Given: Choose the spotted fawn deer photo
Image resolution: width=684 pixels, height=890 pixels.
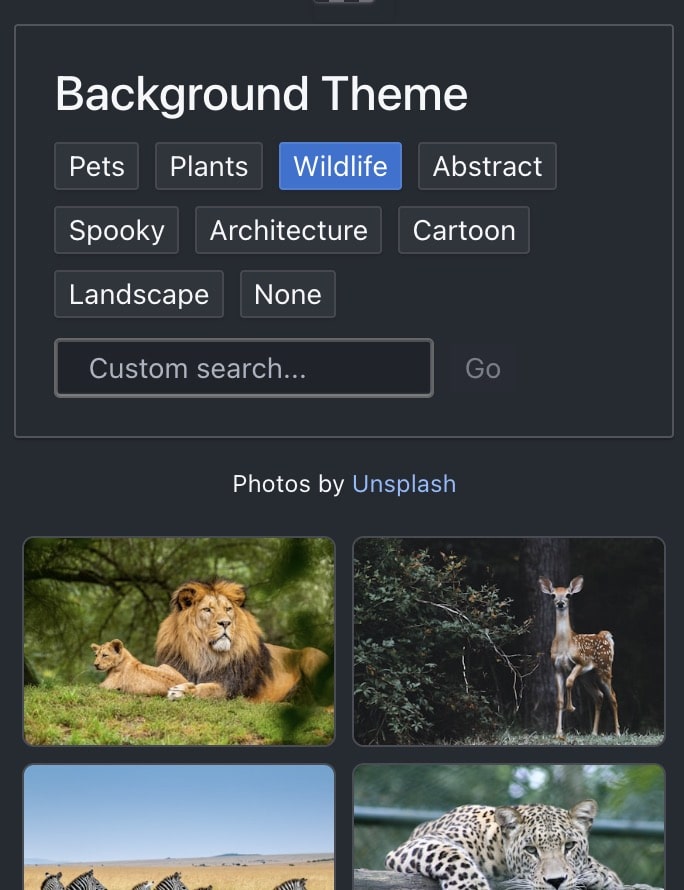Looking at the screenshot, I should [509, 641].
